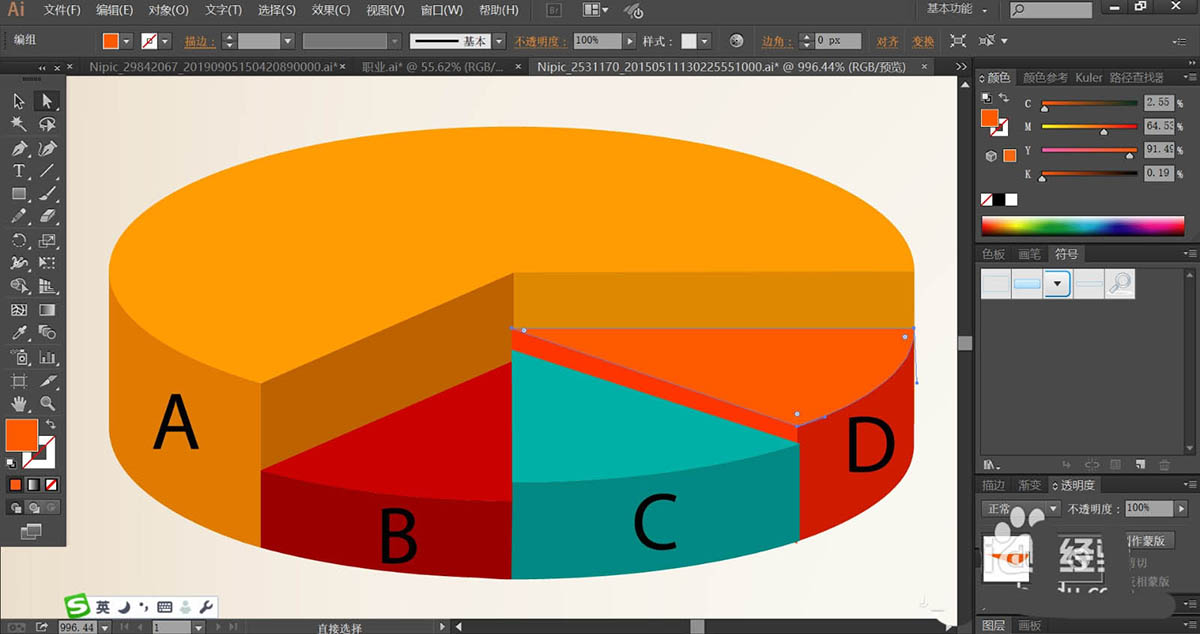
Task: Select the Column Graph tool
Action: pos(46,357)
